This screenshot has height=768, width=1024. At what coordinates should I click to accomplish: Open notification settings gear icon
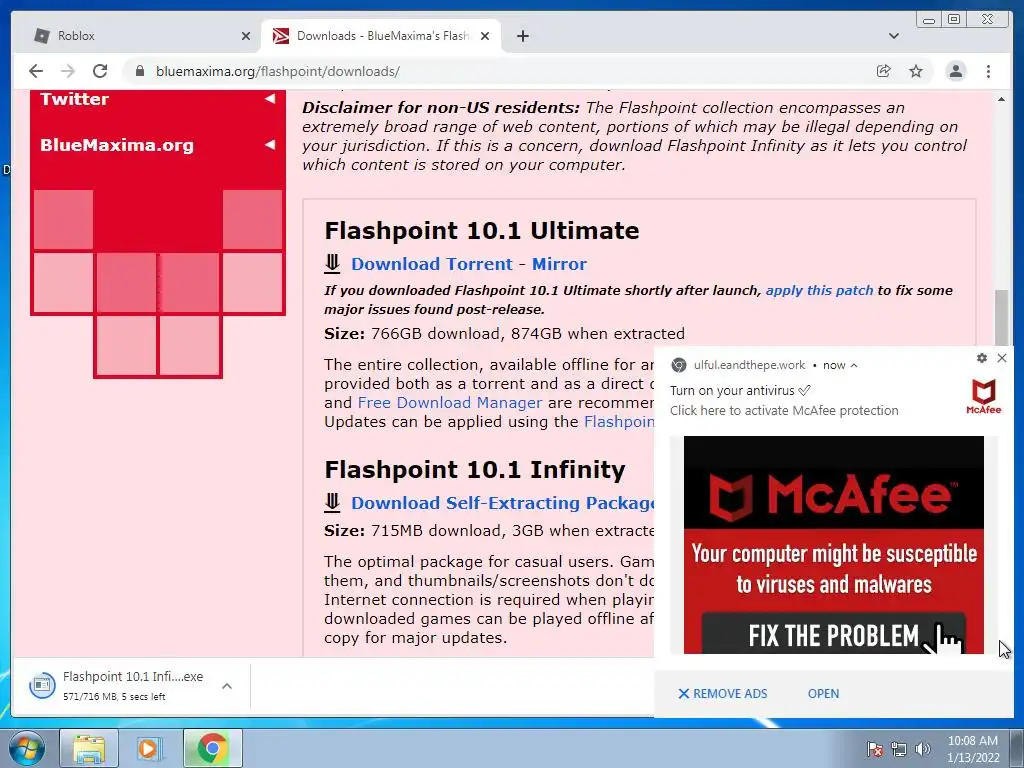click(x=982, y=358)
